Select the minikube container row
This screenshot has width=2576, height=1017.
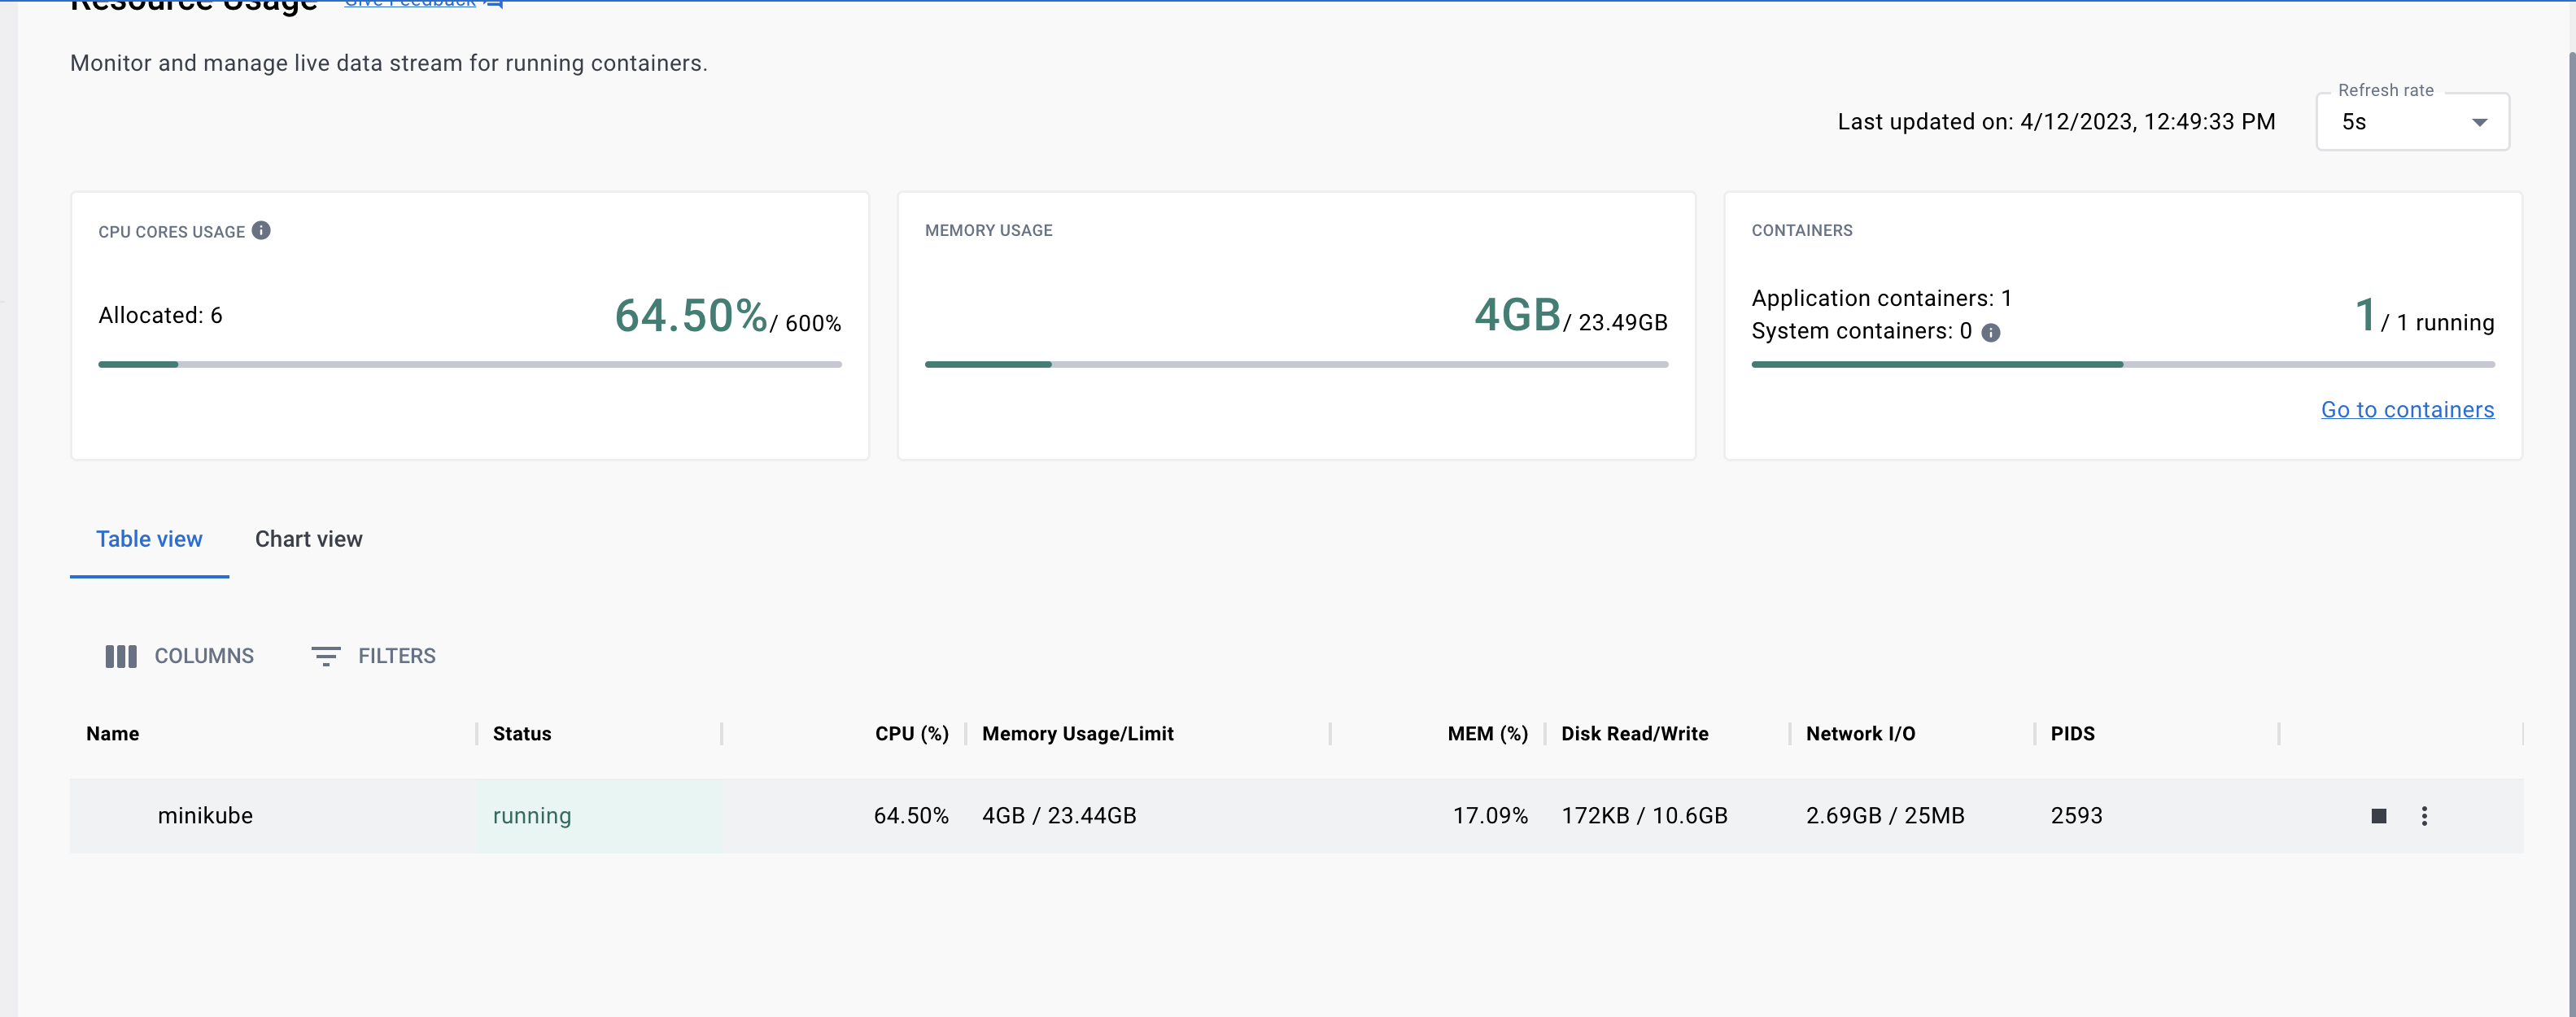[205, 816]
